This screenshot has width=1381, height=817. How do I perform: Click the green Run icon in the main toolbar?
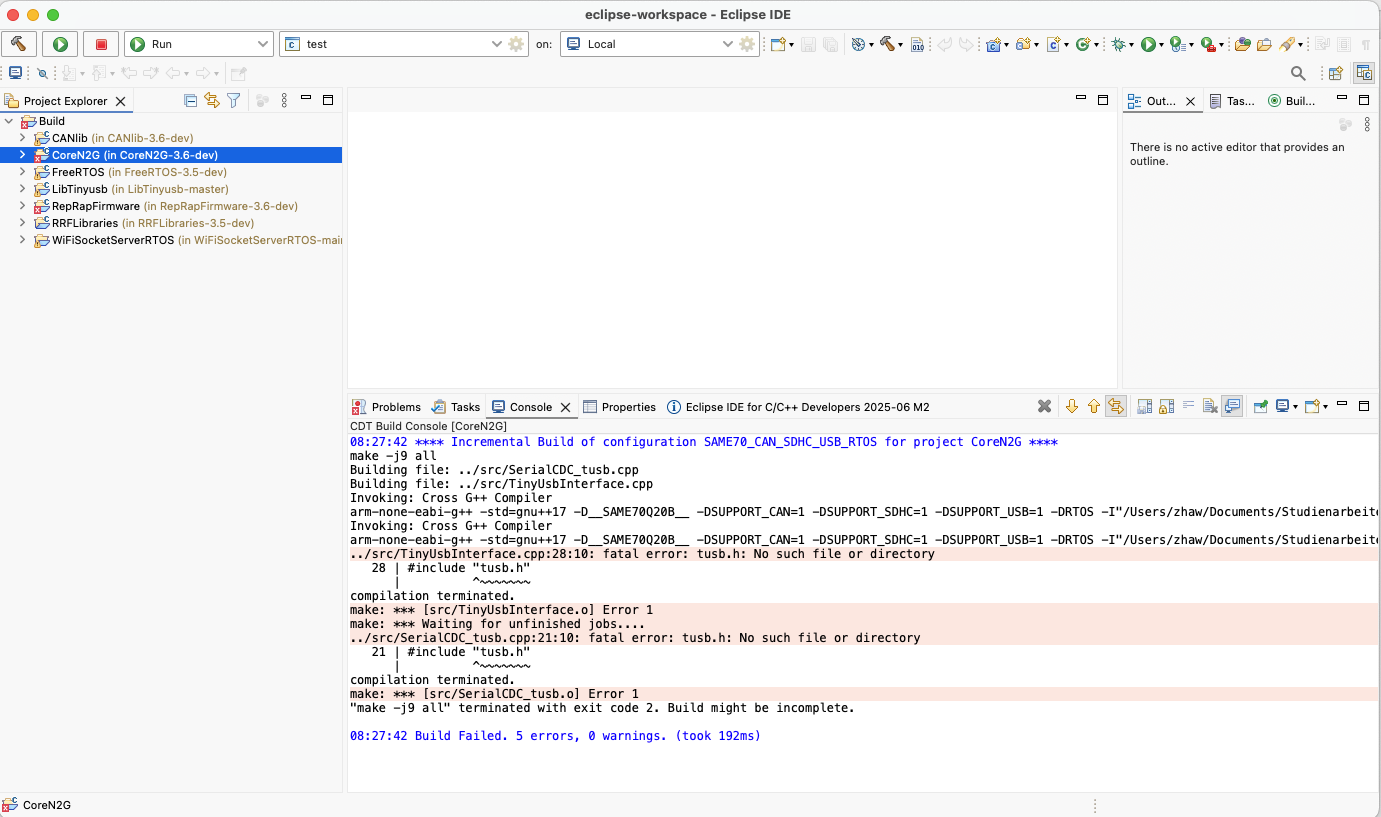[1148, 44]
